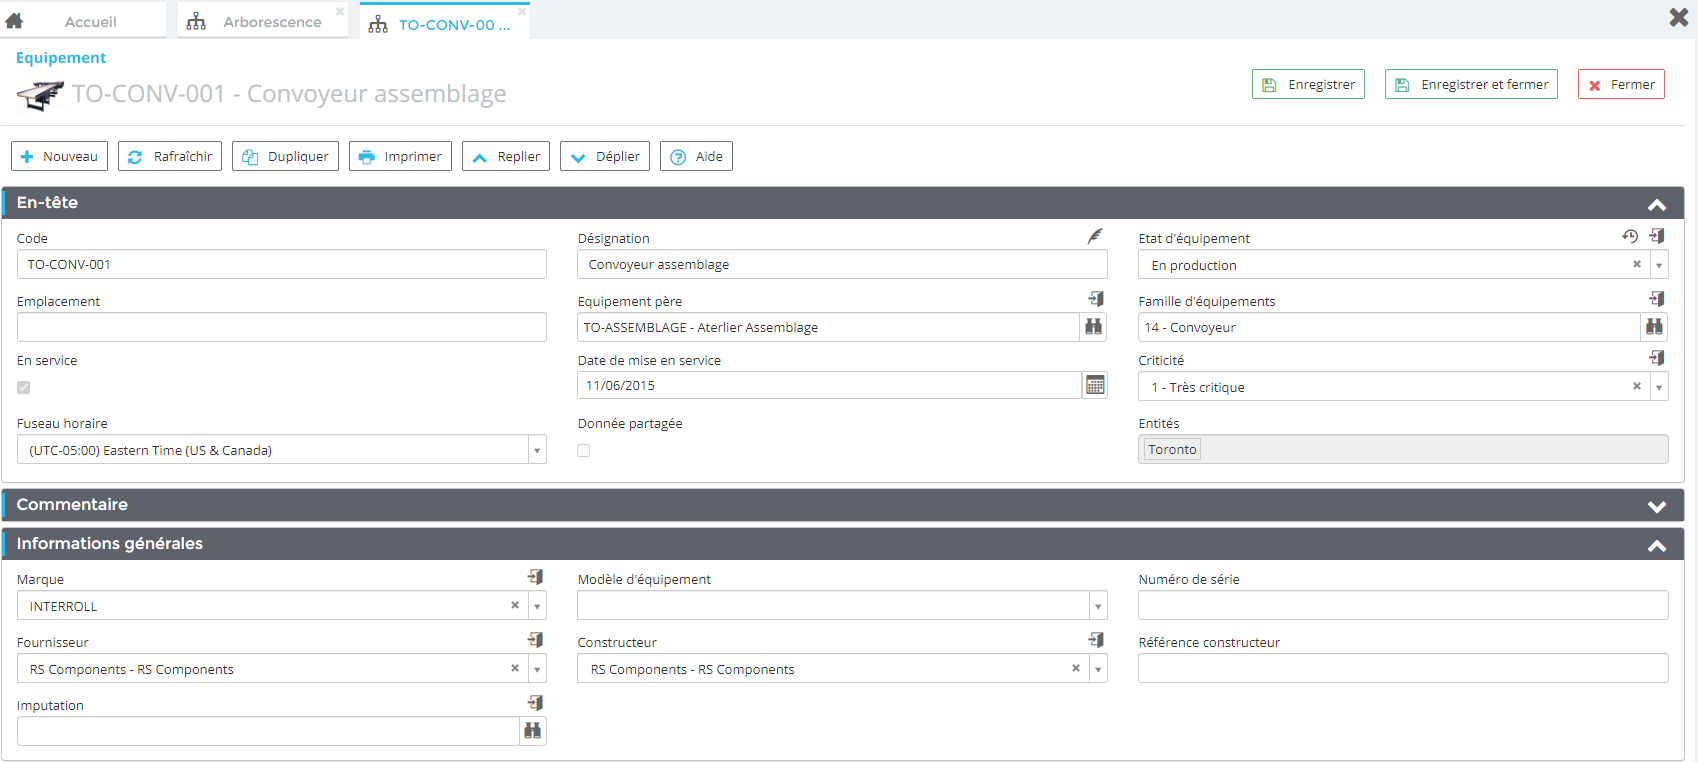Open the Modèle d'équipement dropdown
Screen dimensions: 1698x762
point(1098,606)
